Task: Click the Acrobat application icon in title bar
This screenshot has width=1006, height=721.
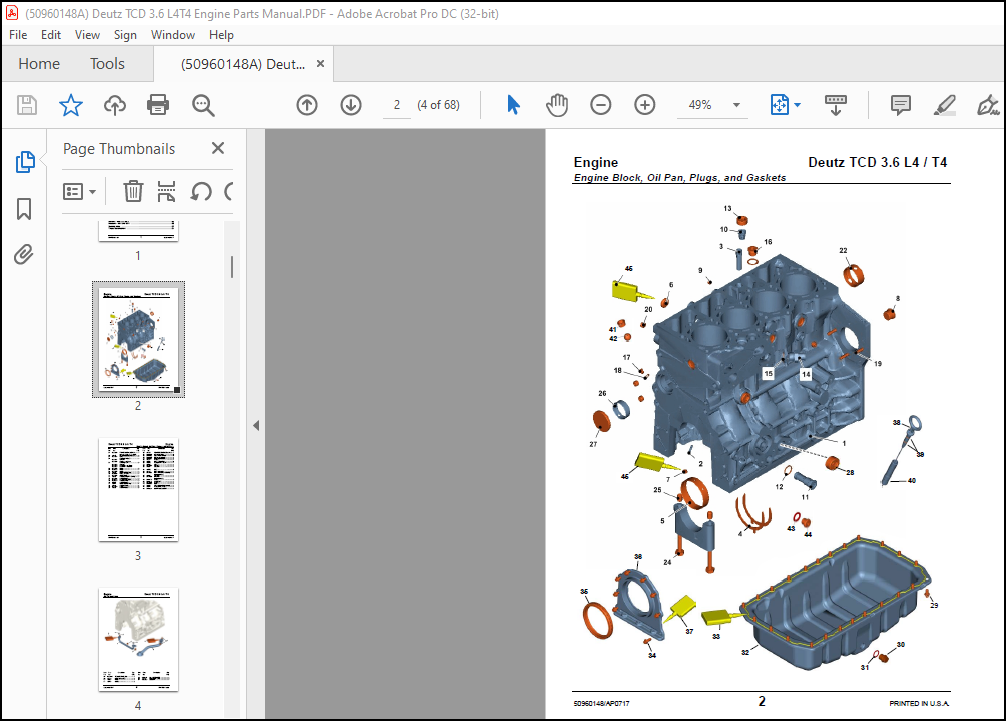Action: 12,13
